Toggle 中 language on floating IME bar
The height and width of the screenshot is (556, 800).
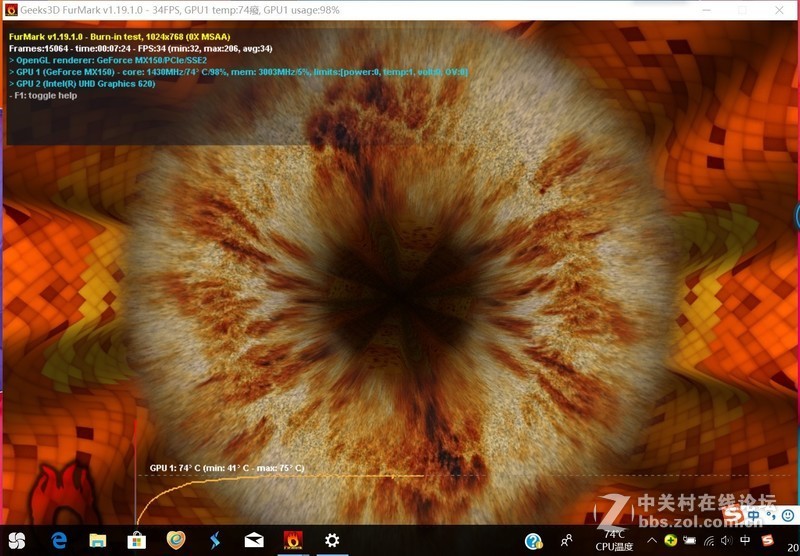point(754,516)
